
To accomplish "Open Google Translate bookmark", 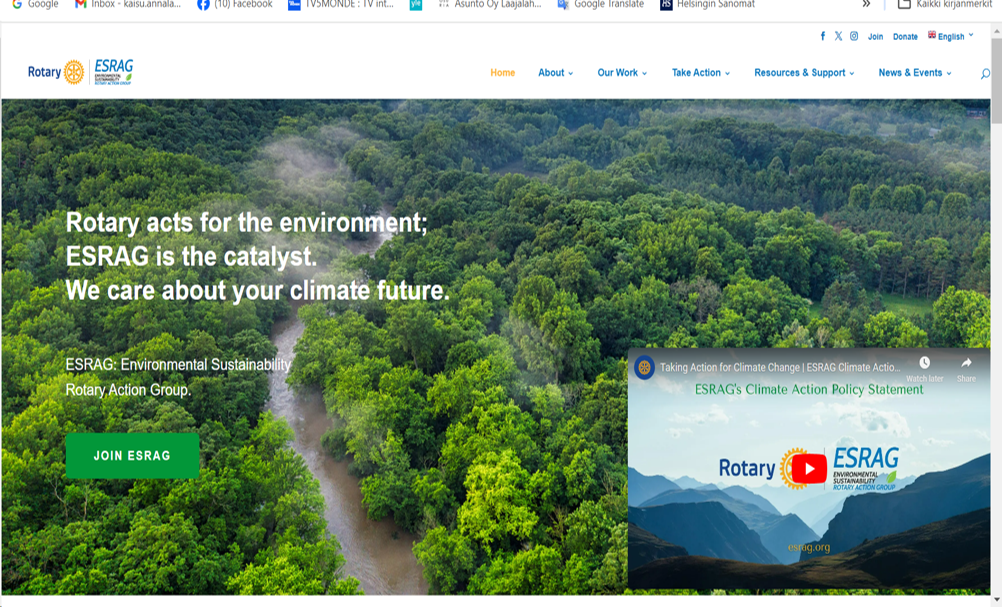I will (x=600, y=5).
